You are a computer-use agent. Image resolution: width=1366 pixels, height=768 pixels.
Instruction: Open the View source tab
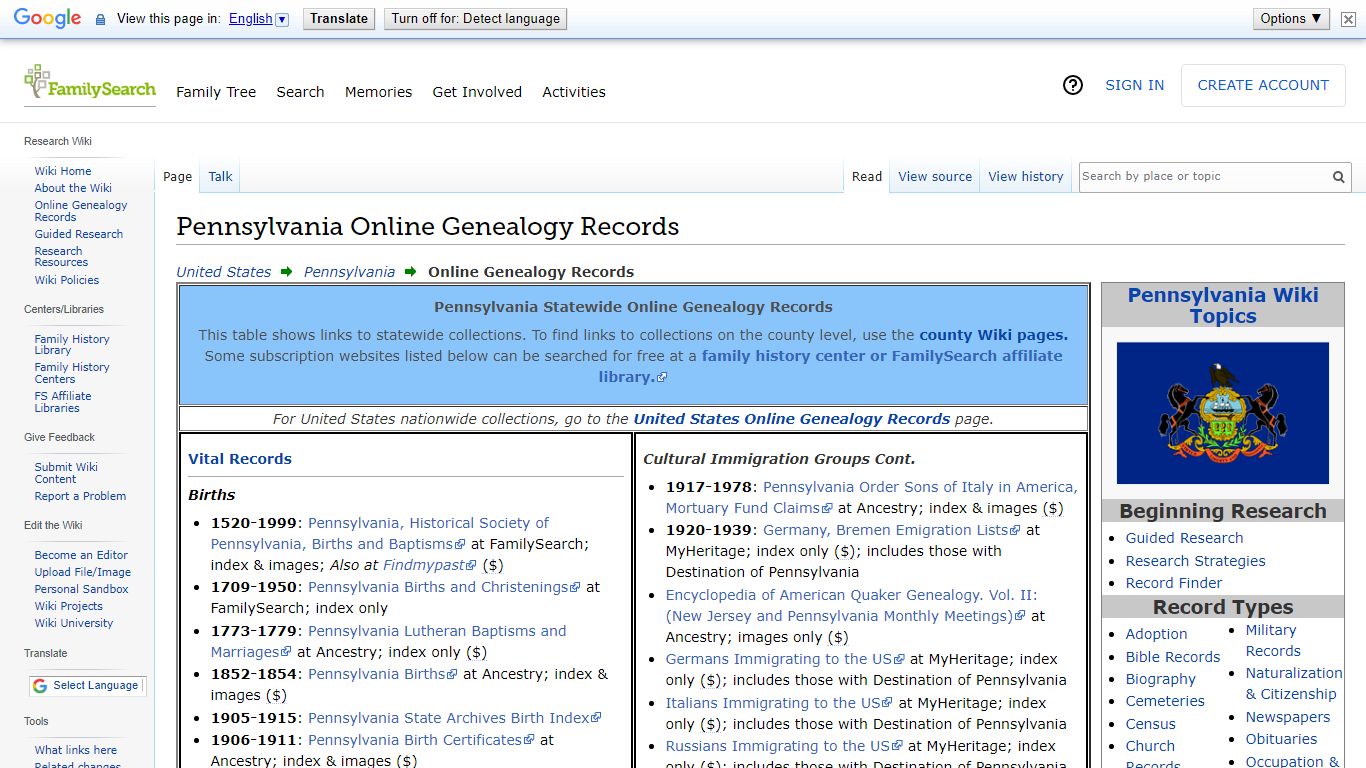tap(935, 177)
